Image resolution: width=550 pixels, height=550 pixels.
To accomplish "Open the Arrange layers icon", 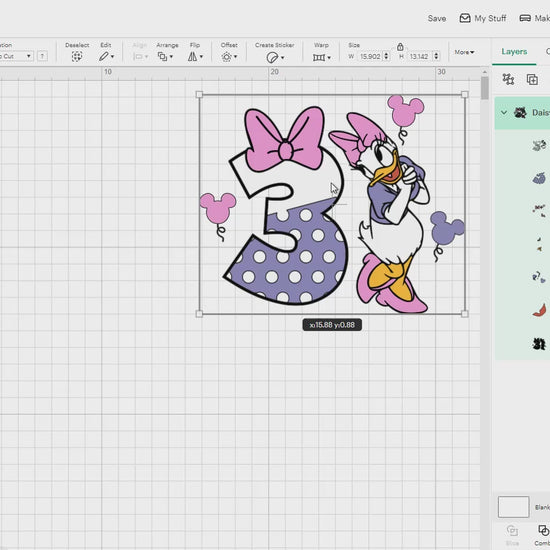I will click(162, 56).
